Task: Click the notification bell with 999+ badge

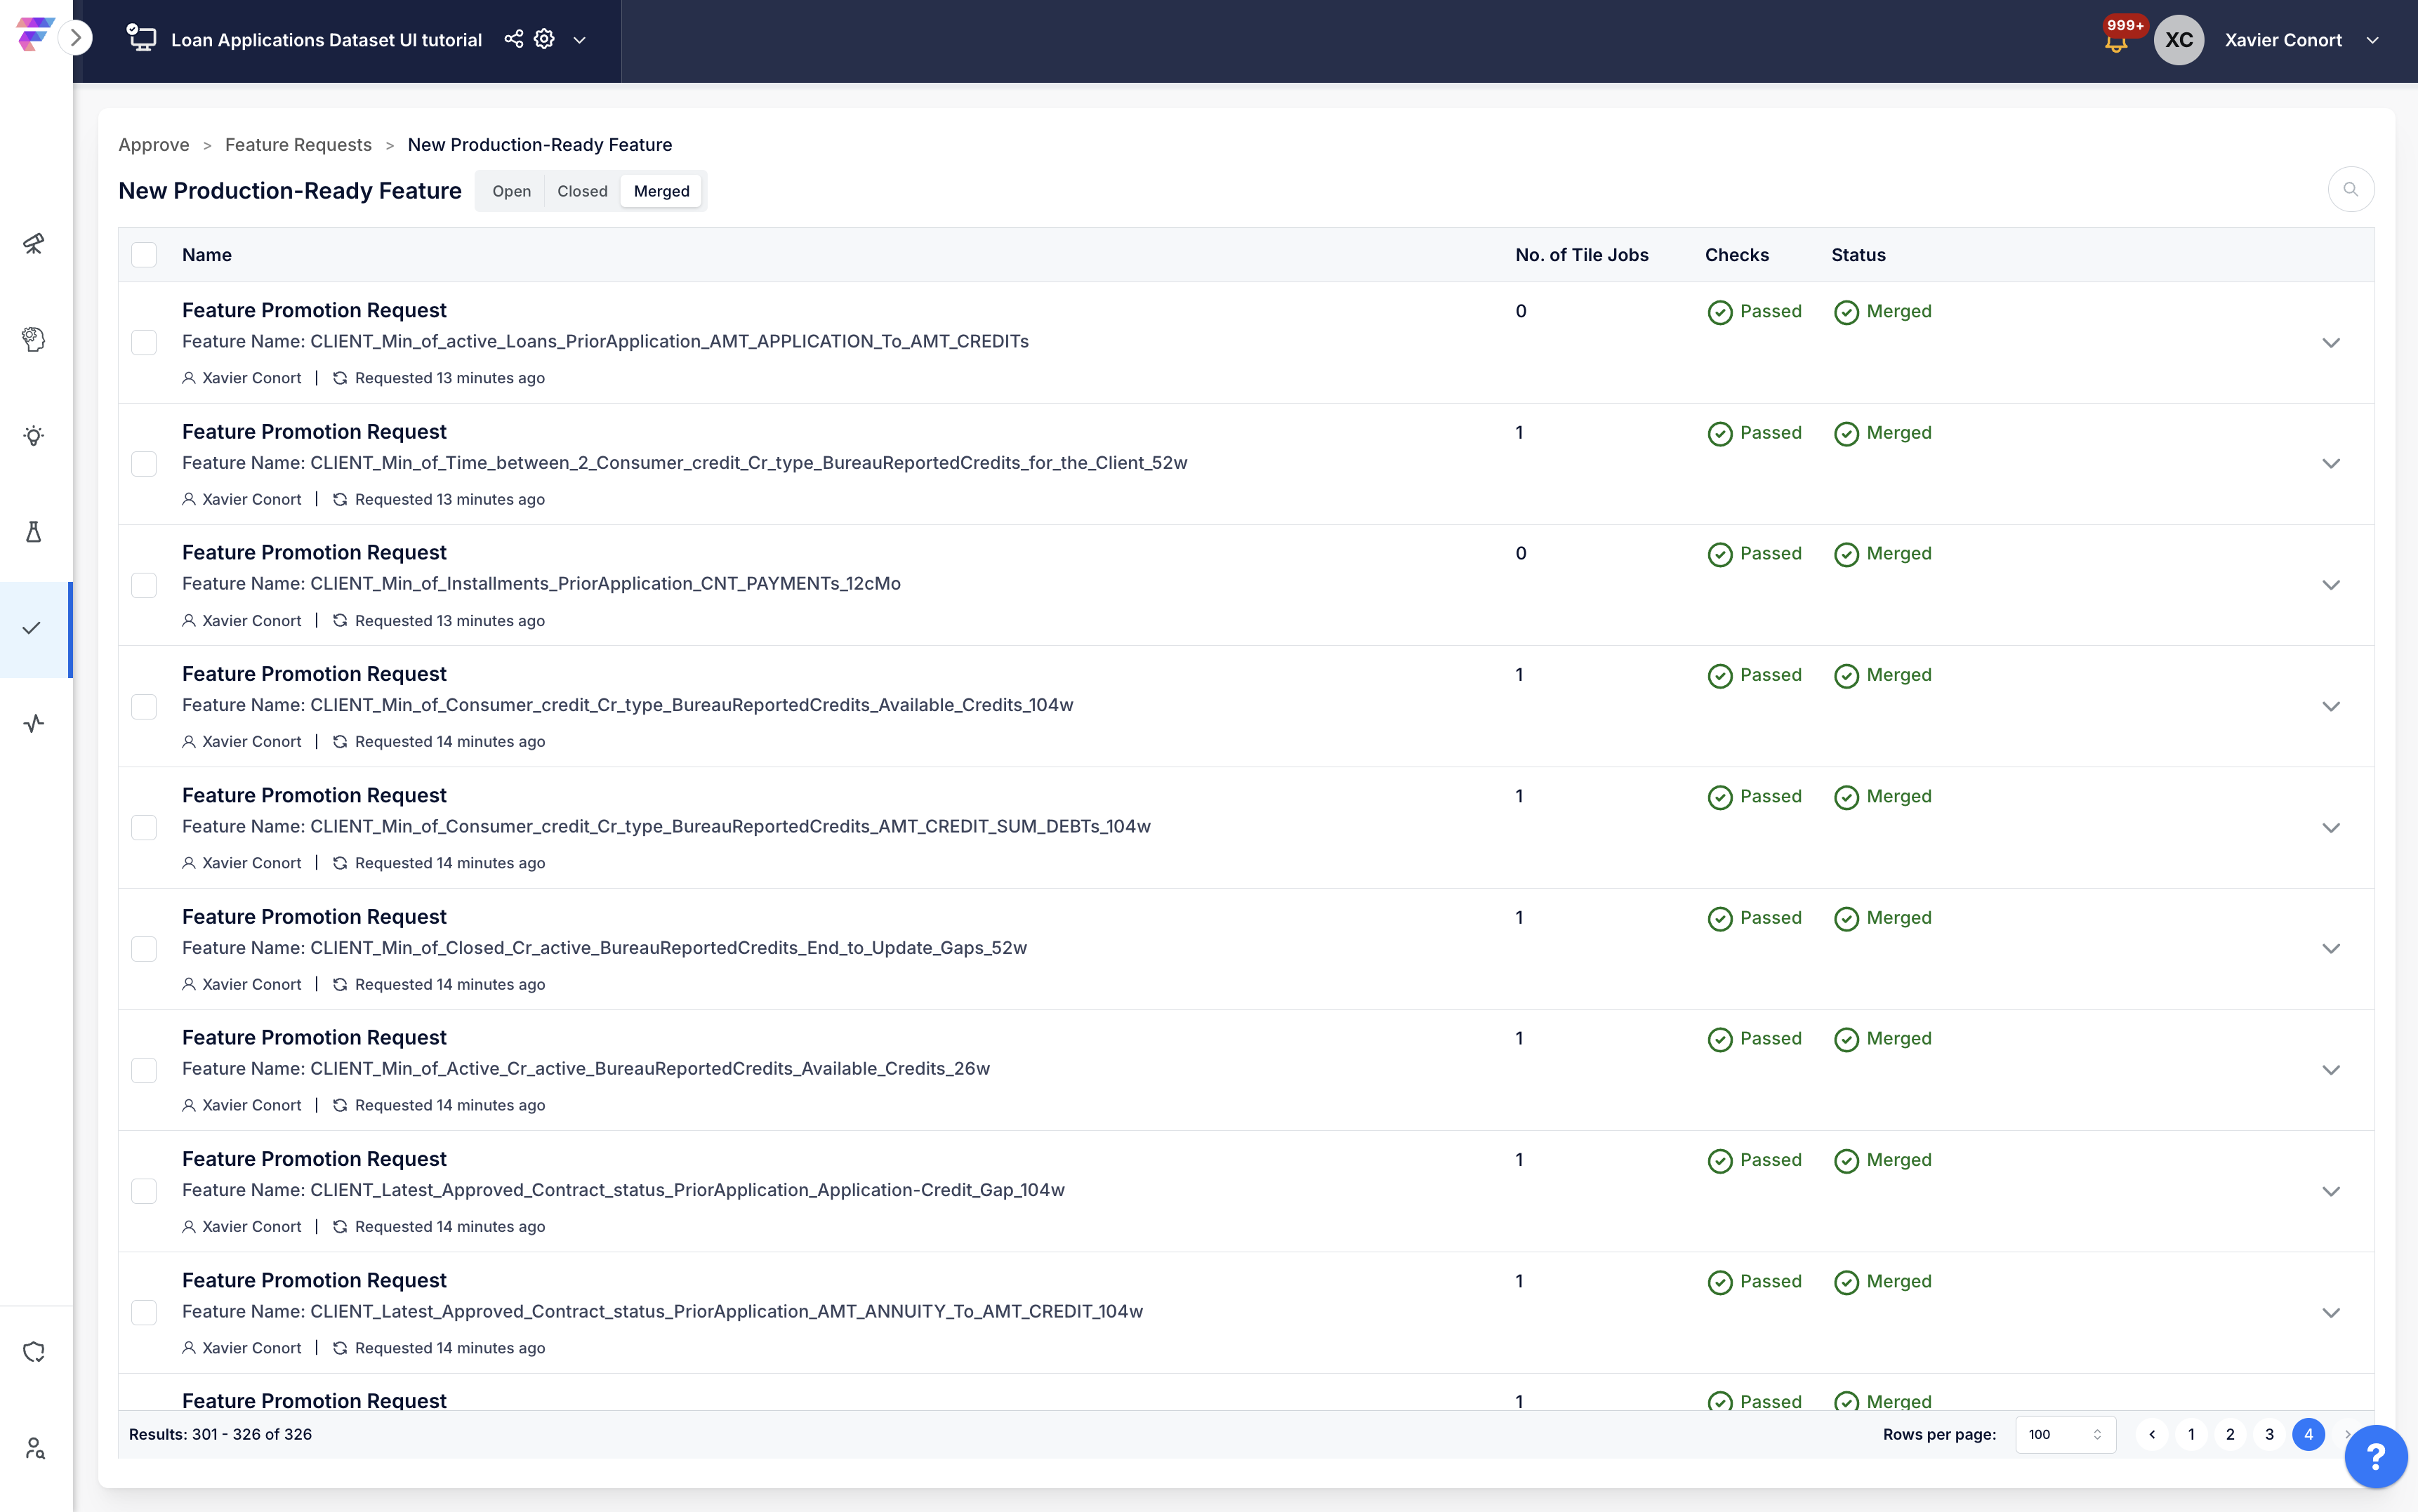Action: point(2116,42)
